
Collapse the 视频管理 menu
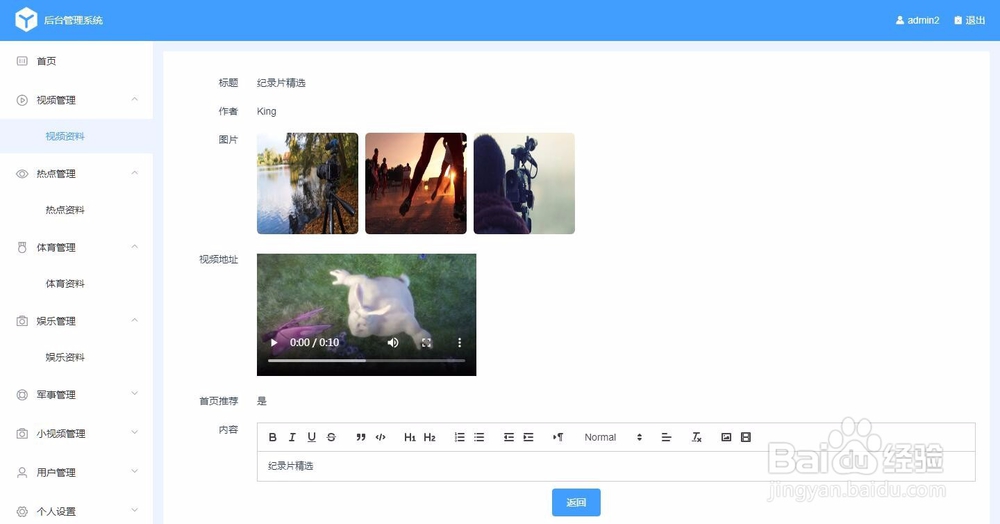click(76, 100)
